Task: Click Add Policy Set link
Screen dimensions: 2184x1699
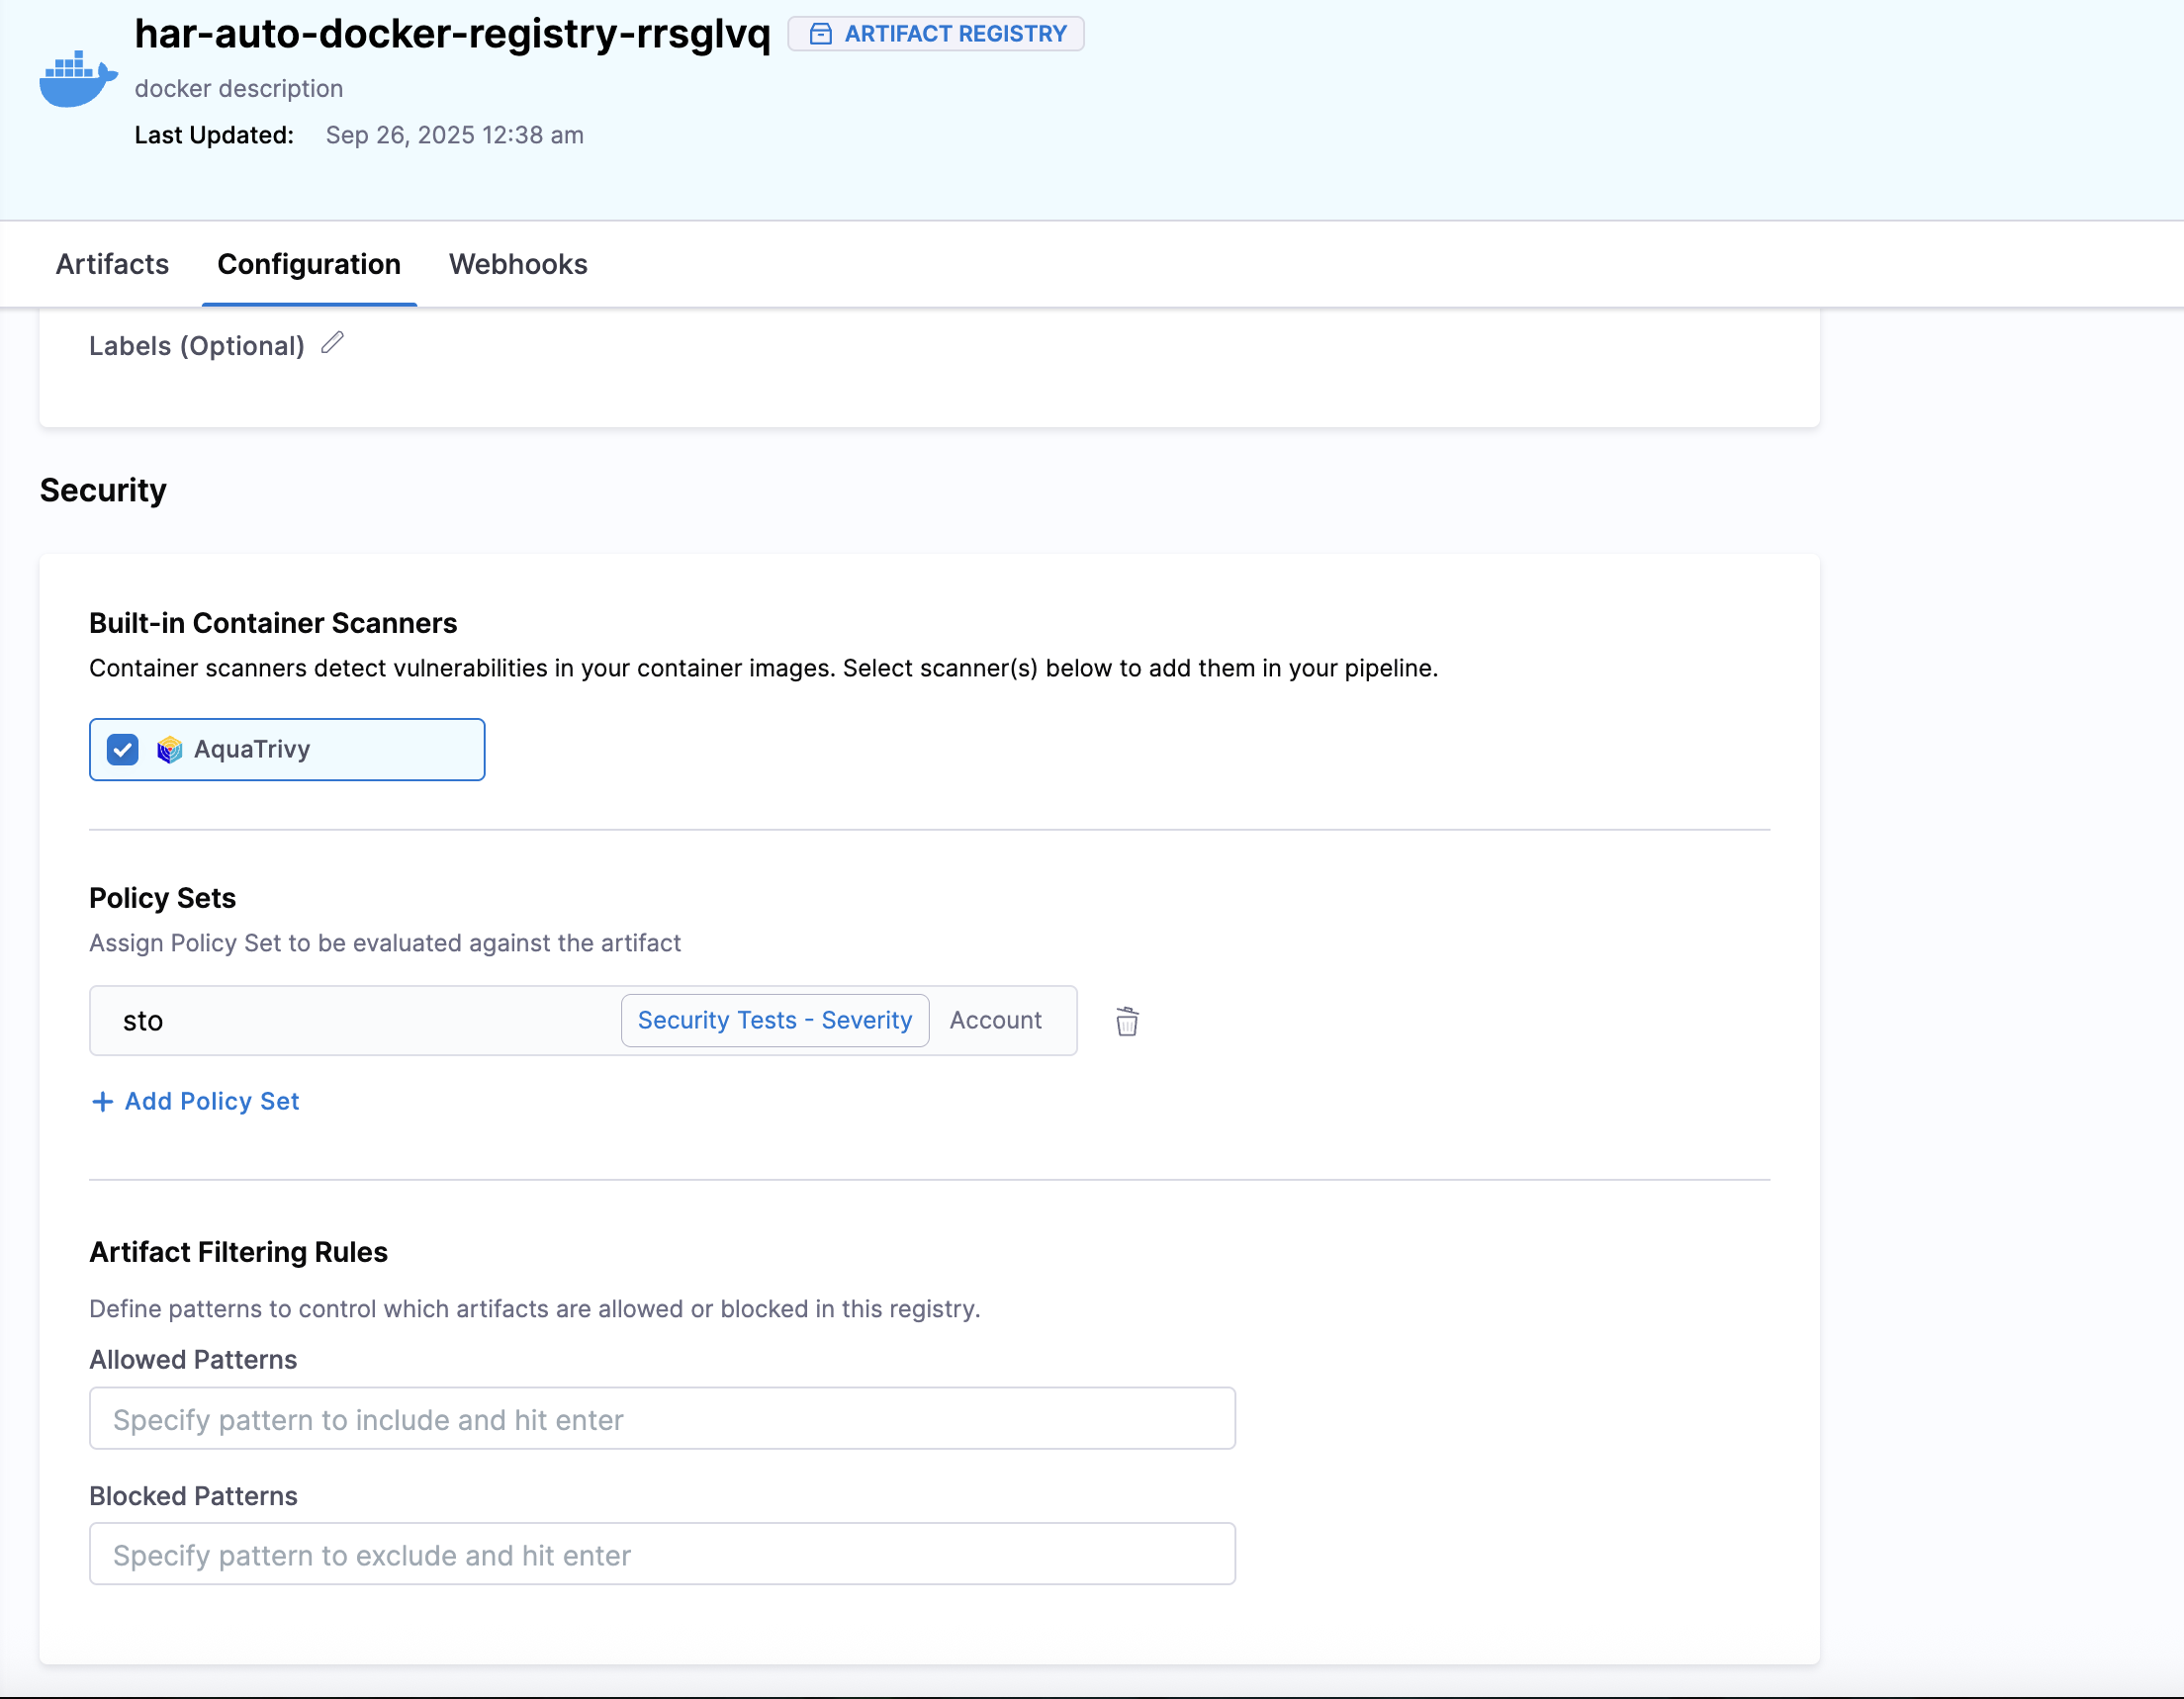Action: (211, 1101)
